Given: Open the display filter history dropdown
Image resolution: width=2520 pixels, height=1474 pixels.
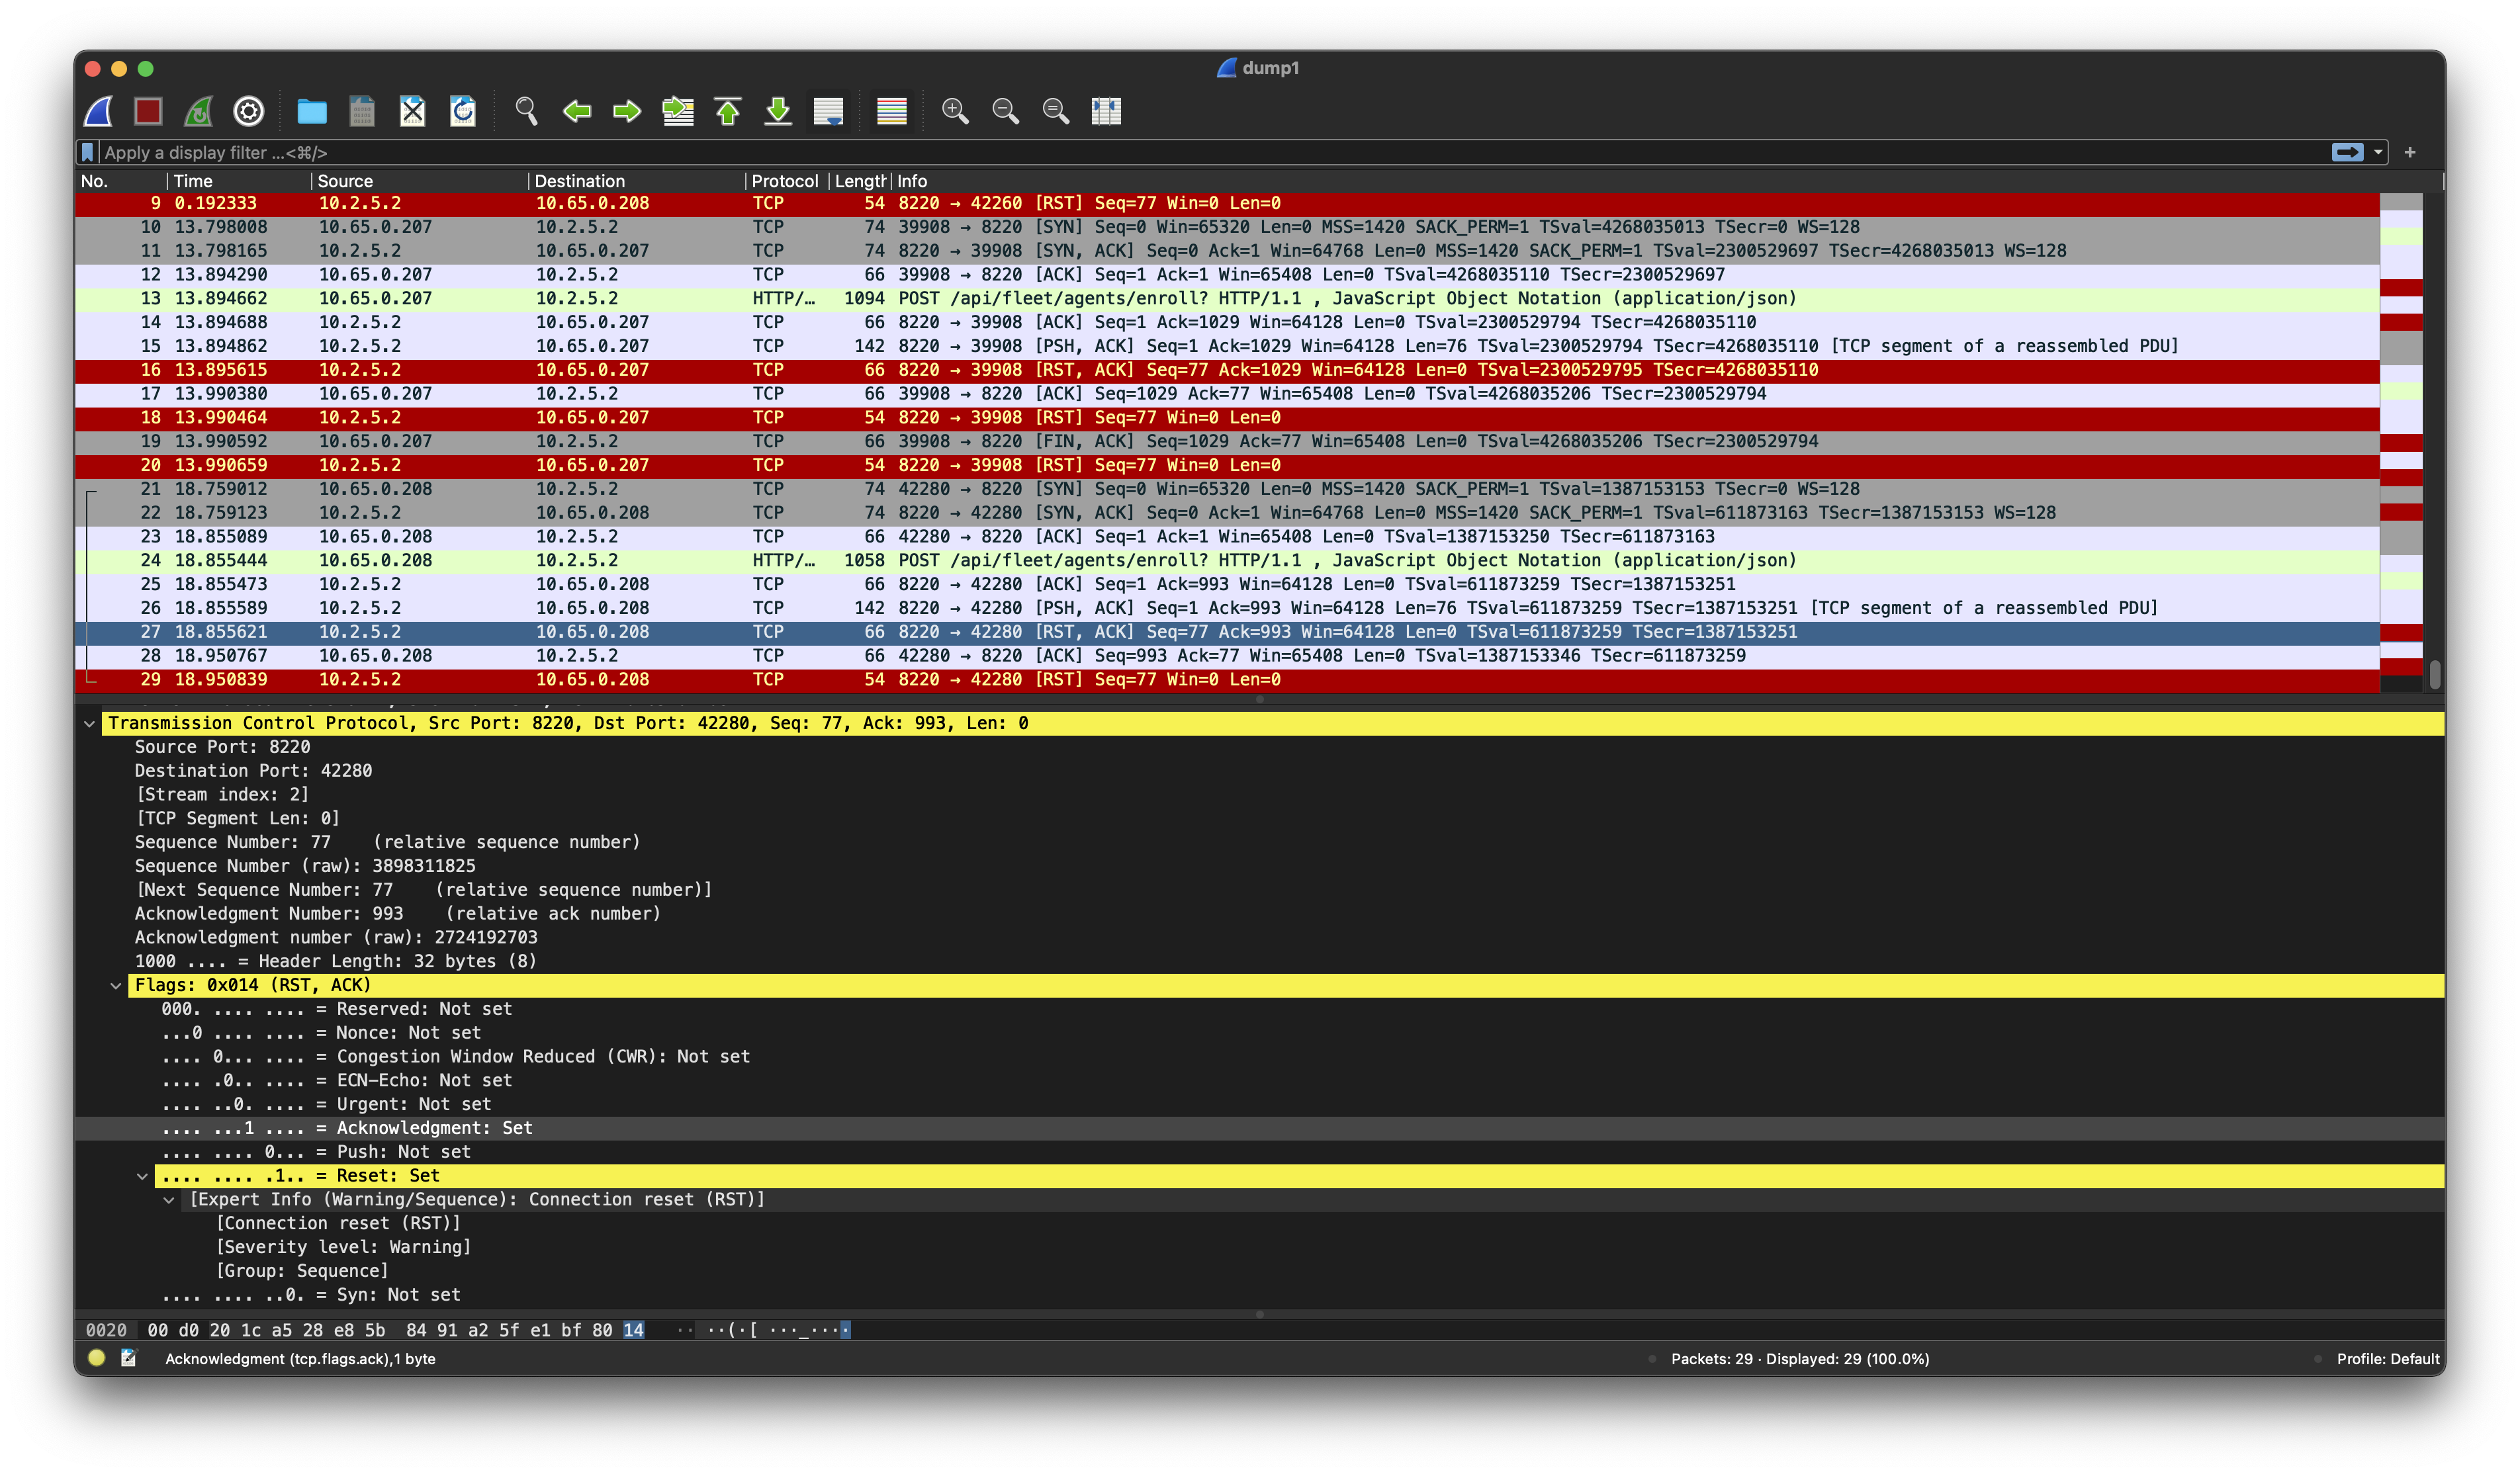Looking at the screenshot, I should click(x=2379, y=152).
